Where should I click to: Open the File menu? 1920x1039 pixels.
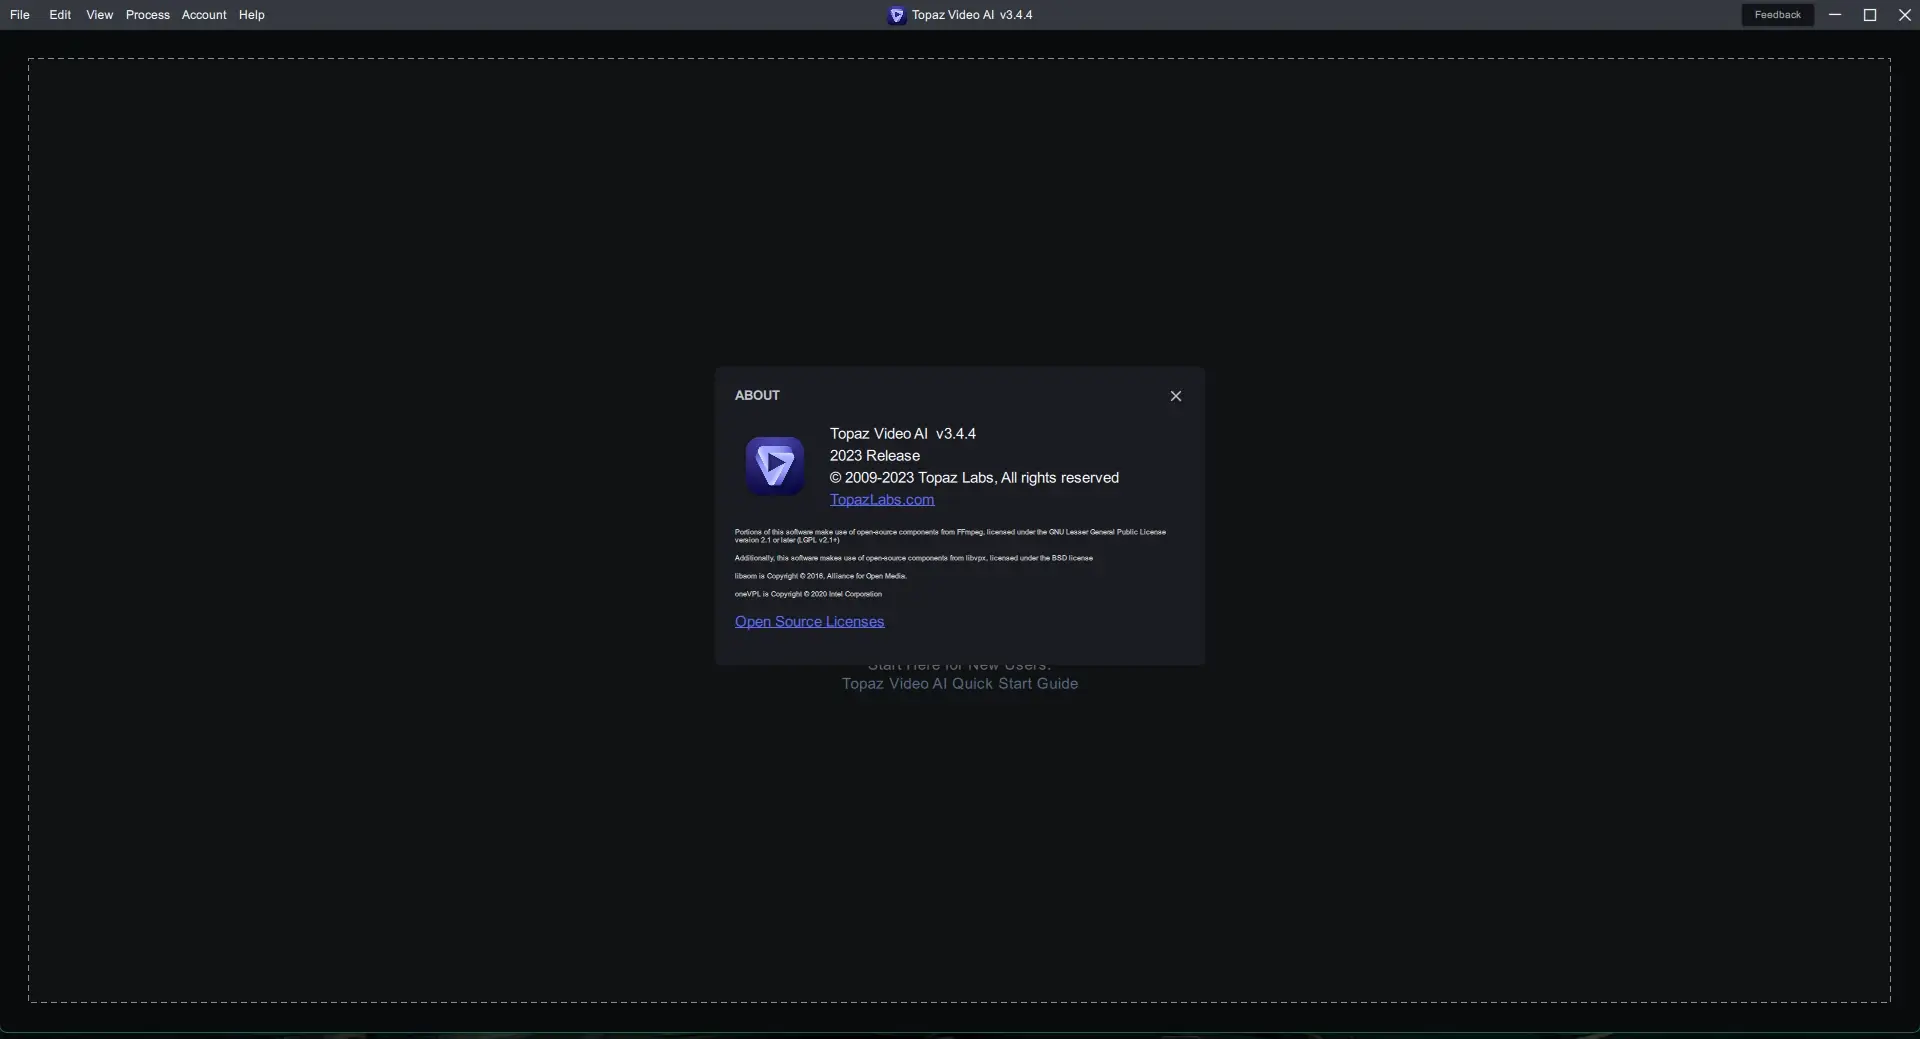[x=20, y=15]
